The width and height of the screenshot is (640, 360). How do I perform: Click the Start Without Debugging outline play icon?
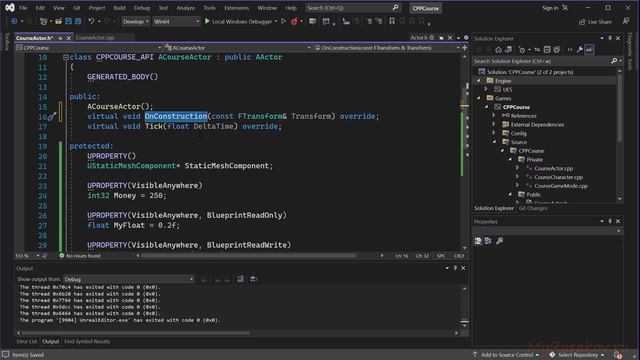(283, 21)
